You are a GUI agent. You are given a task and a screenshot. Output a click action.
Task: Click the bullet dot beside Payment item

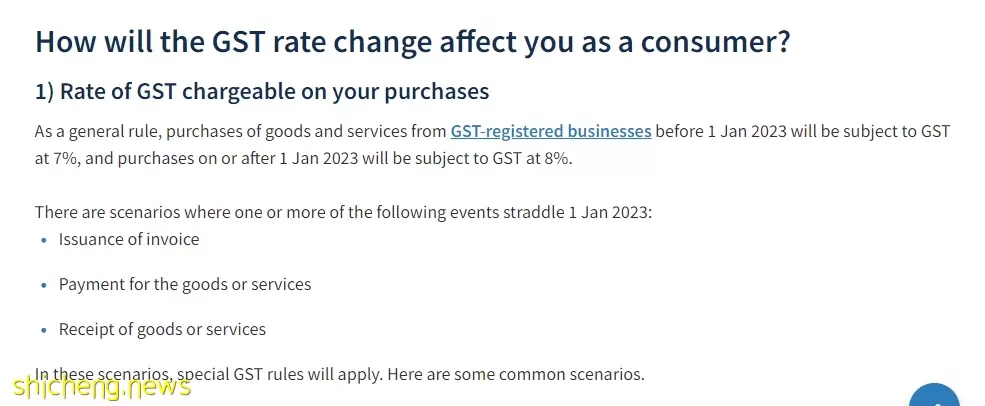[43, 285]
